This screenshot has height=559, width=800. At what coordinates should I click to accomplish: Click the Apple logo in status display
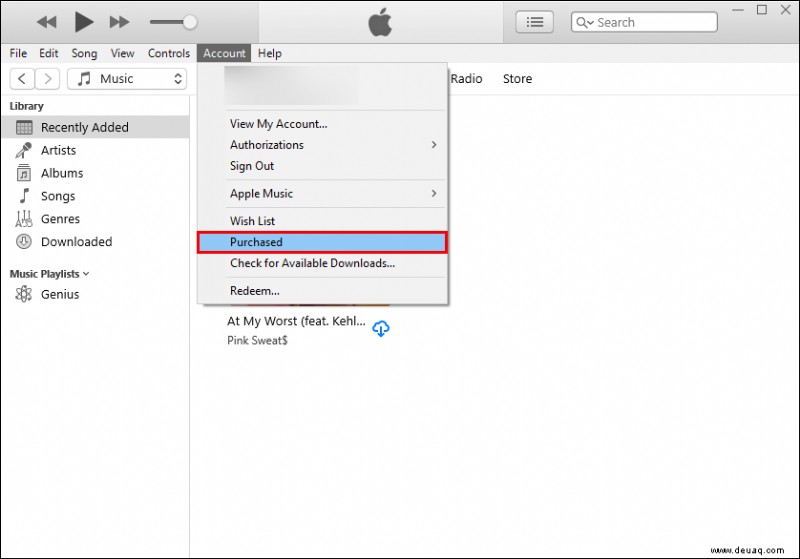click(x=380, y=22)
